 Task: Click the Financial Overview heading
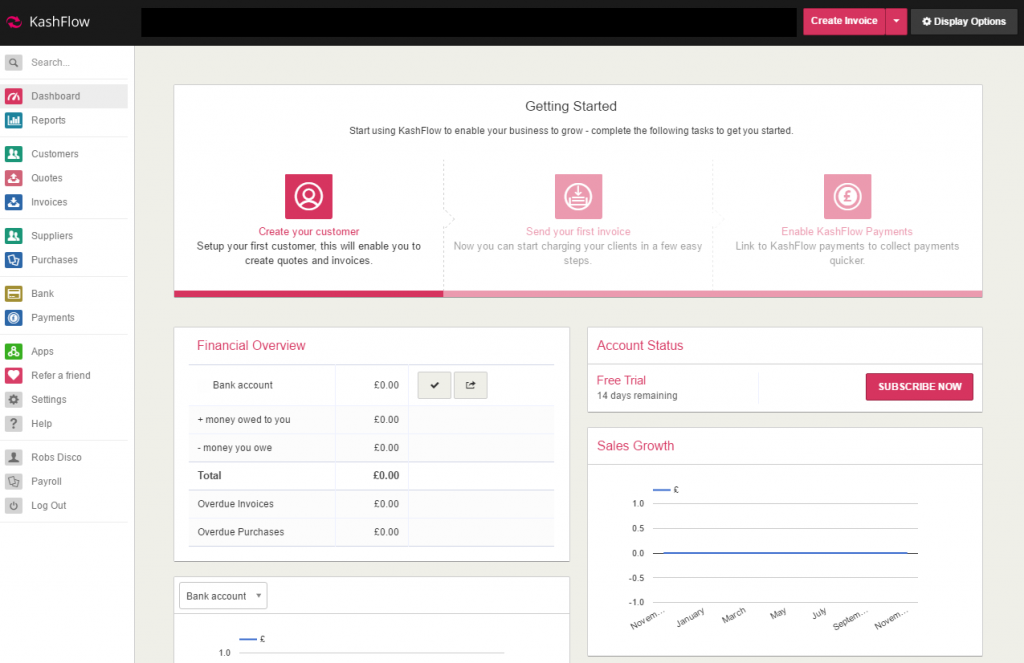click(x=251, y=346)
